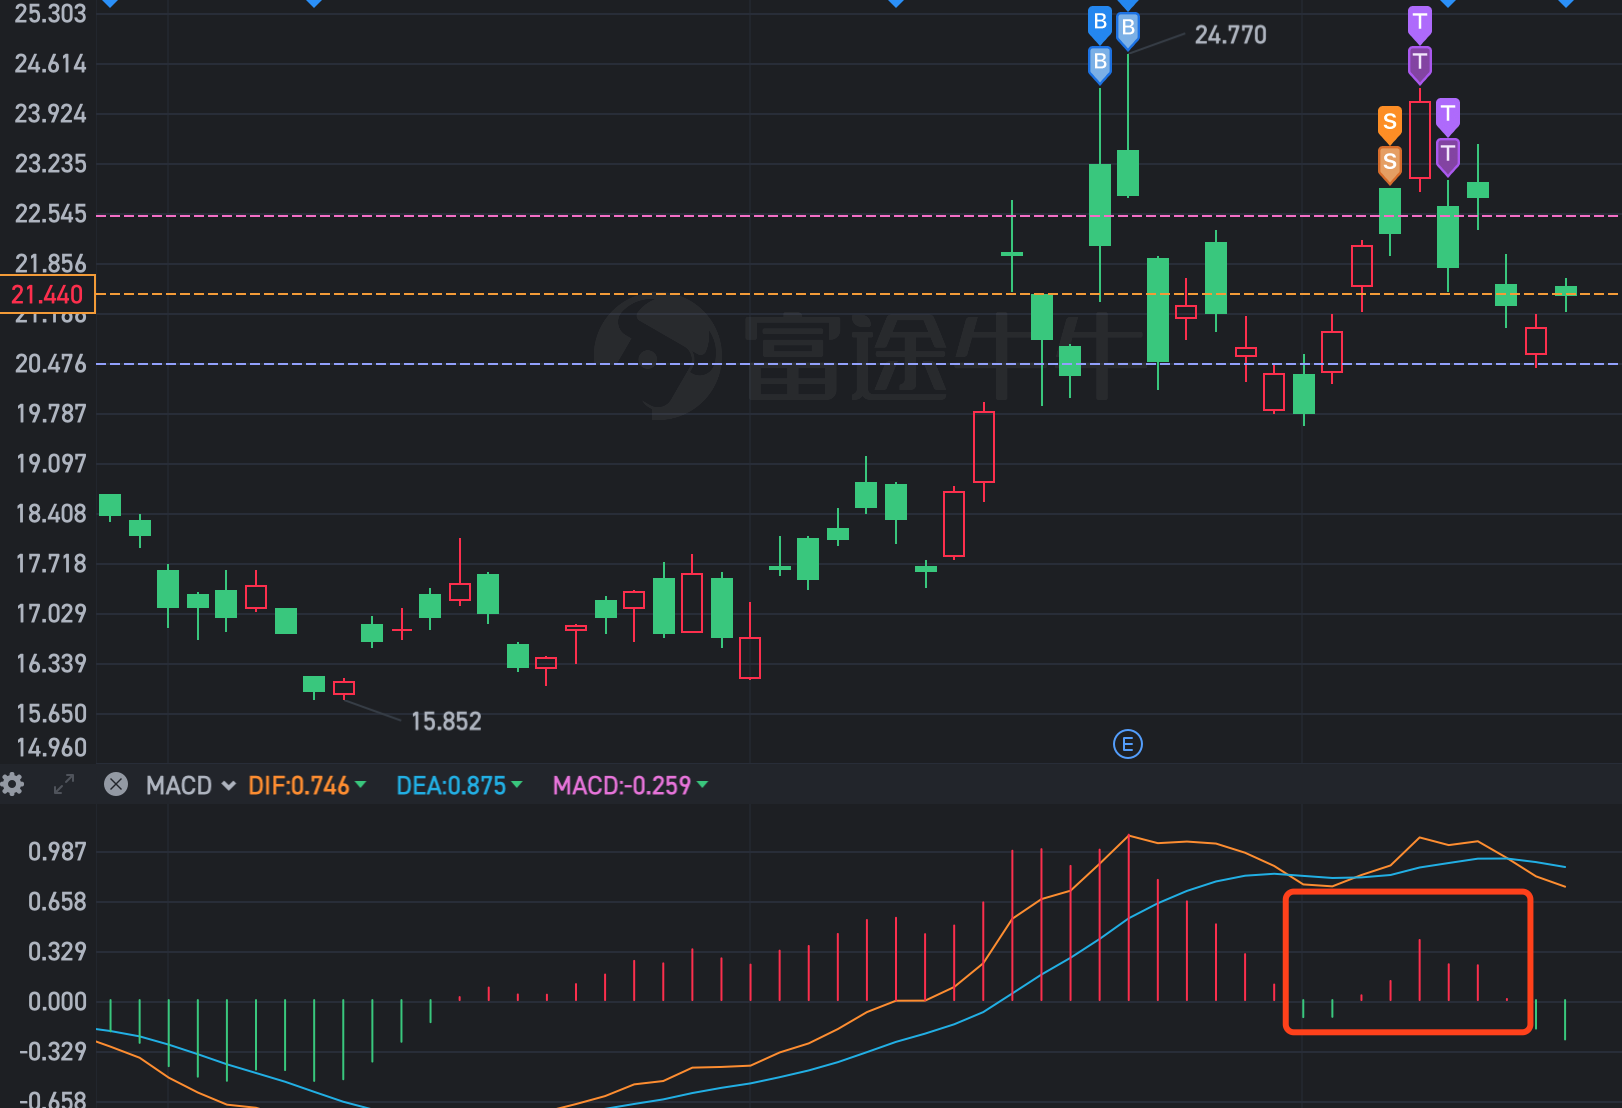Click the B buy marker beside the 24.770 label line
The image size is (1622, 1108).
(x=1128, y=29)
